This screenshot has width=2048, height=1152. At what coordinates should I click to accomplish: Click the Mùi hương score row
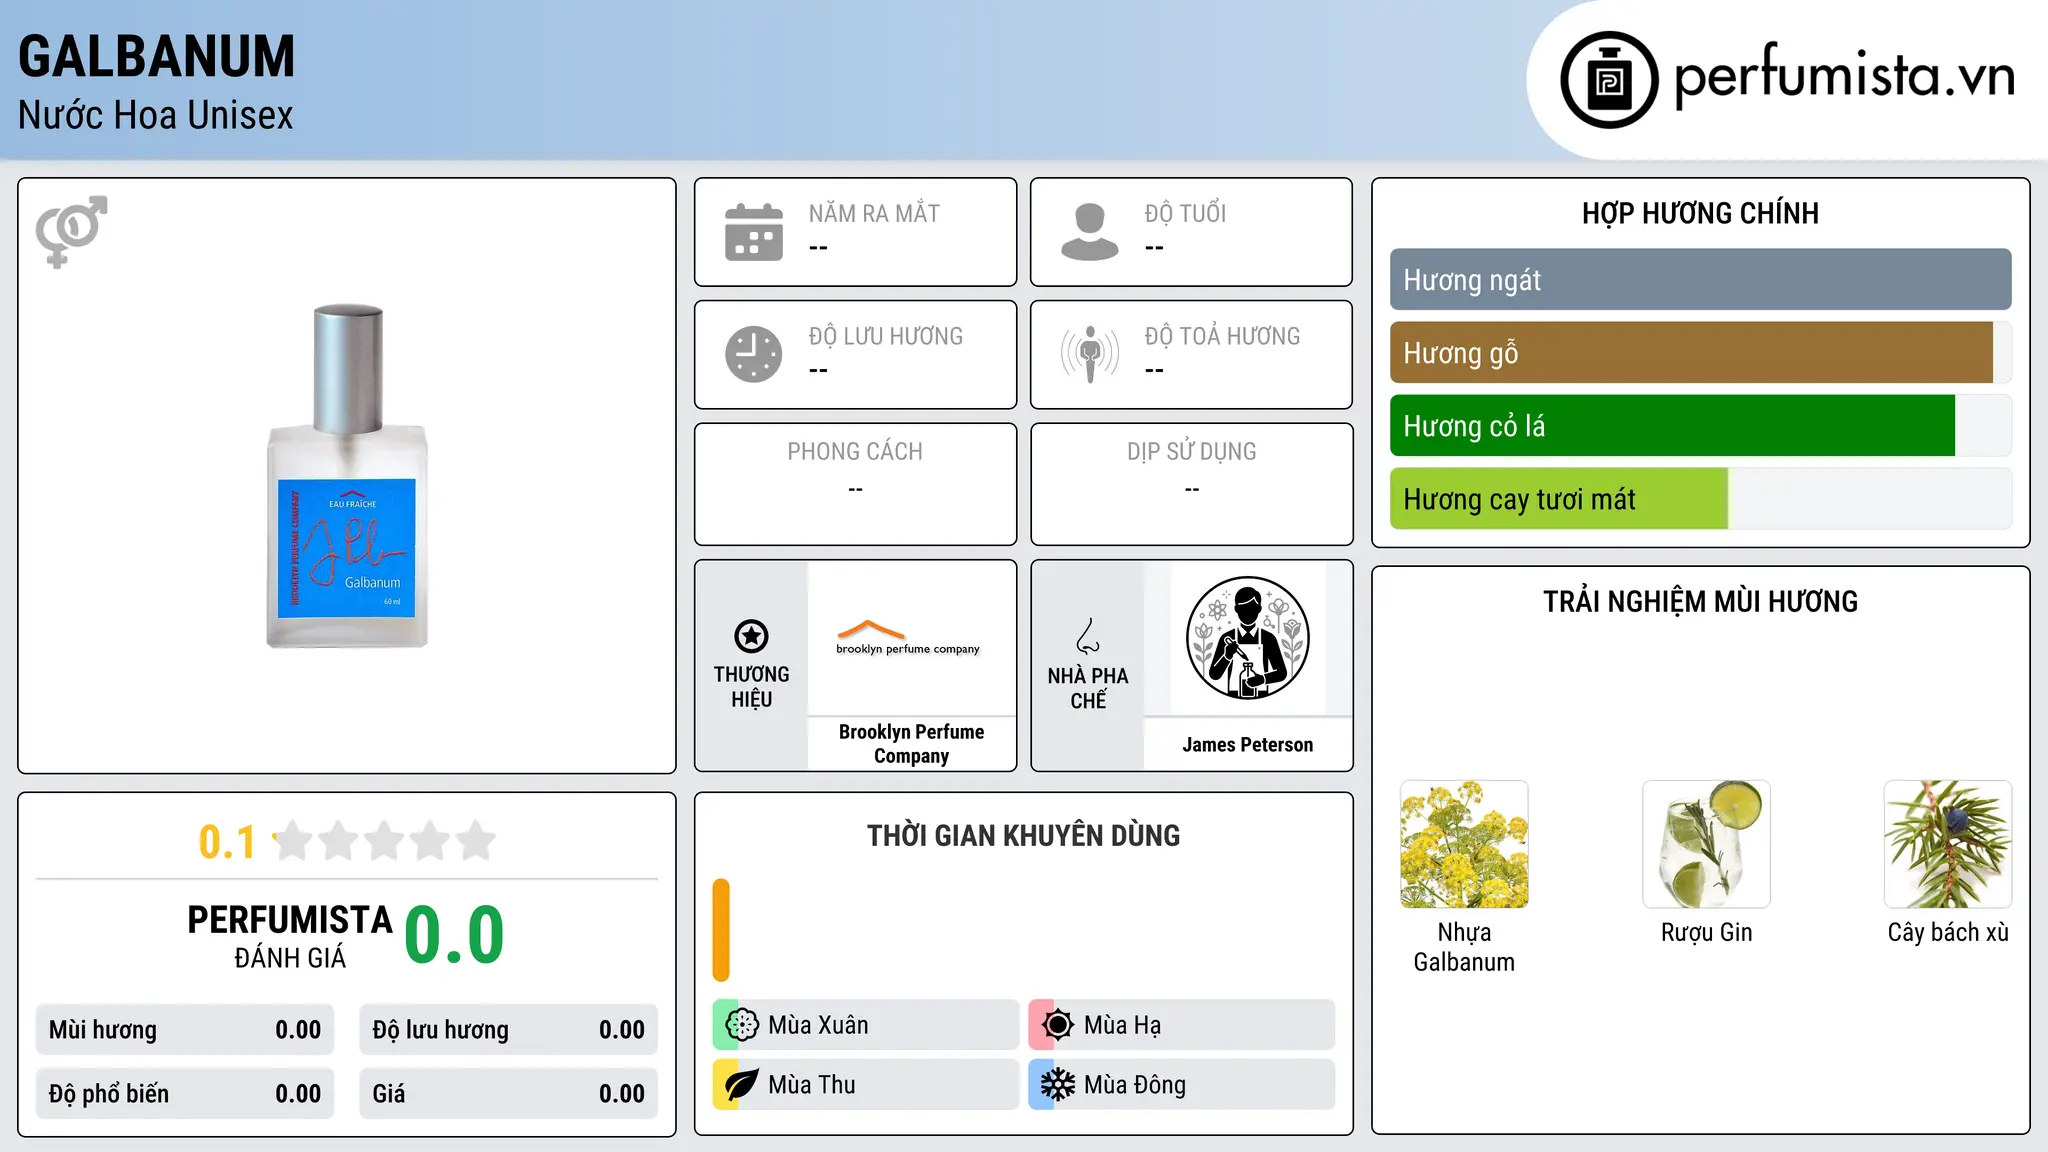[x=185, y=1030]
